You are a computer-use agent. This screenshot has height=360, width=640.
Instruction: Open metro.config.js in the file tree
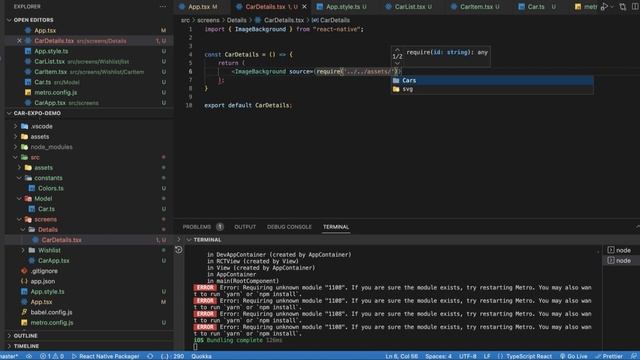(x=52, y=323)
